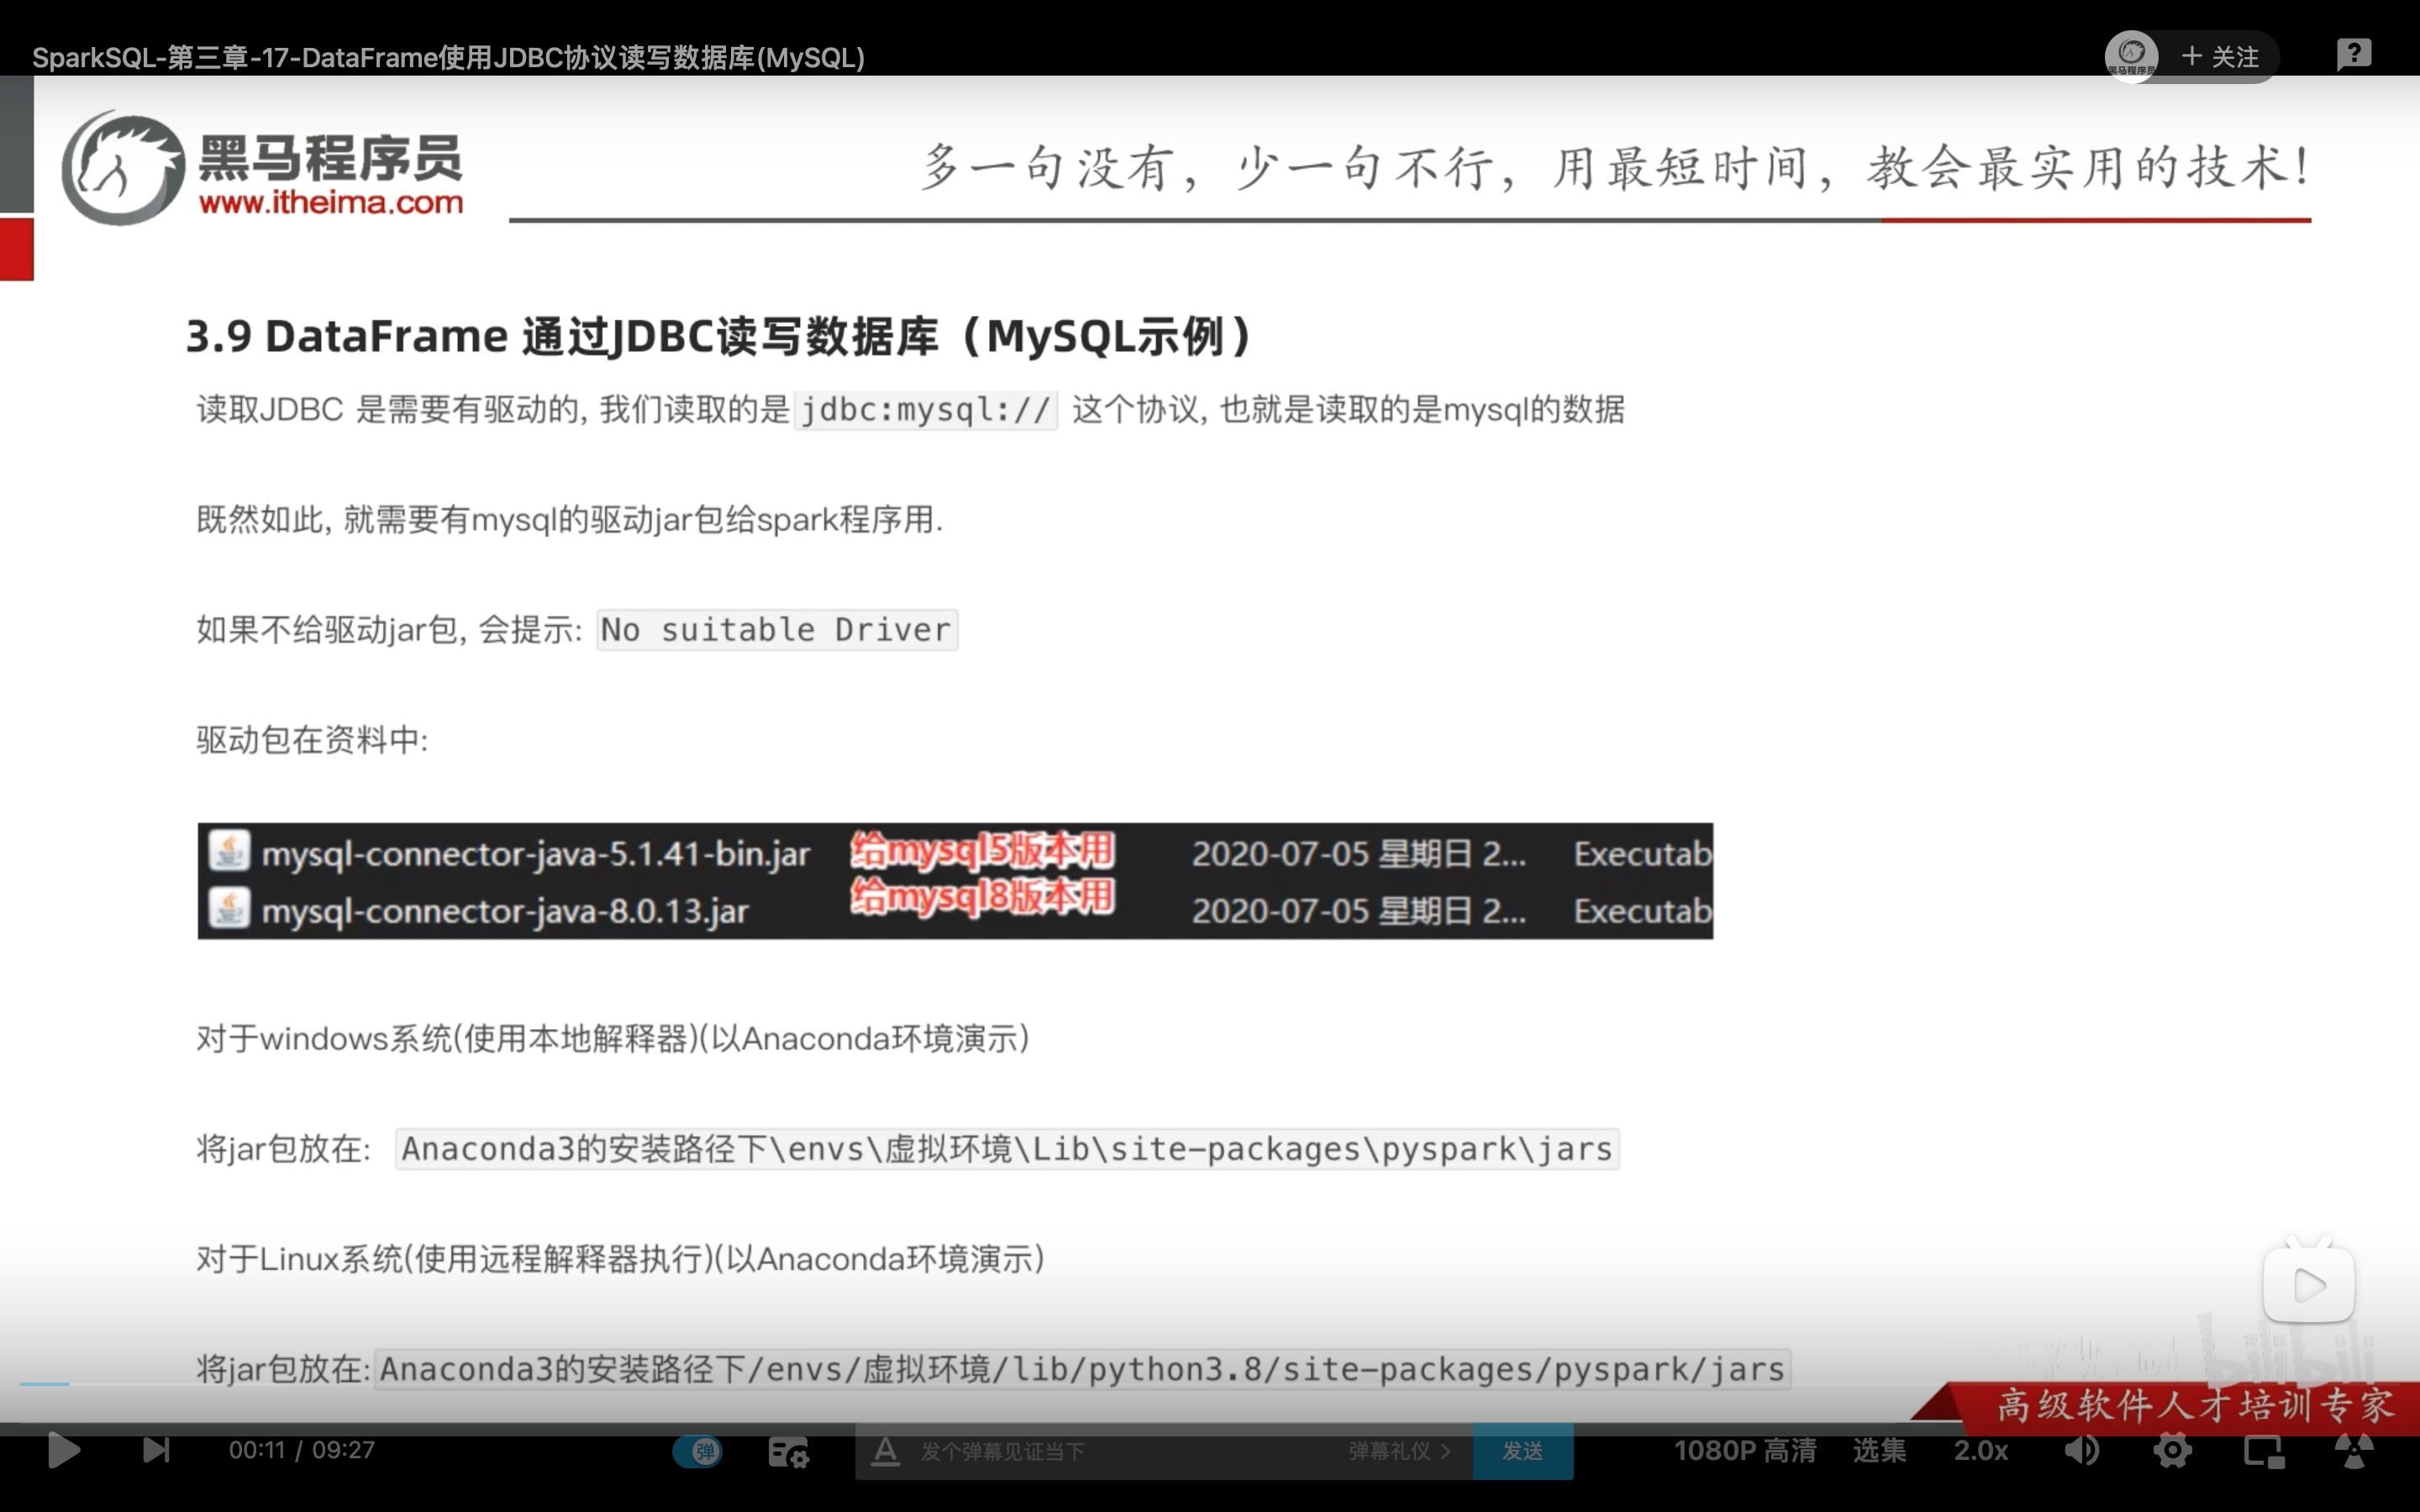
Task: Click the 3.9 DataFrame section heading
Action: click(x=718, y=336)
